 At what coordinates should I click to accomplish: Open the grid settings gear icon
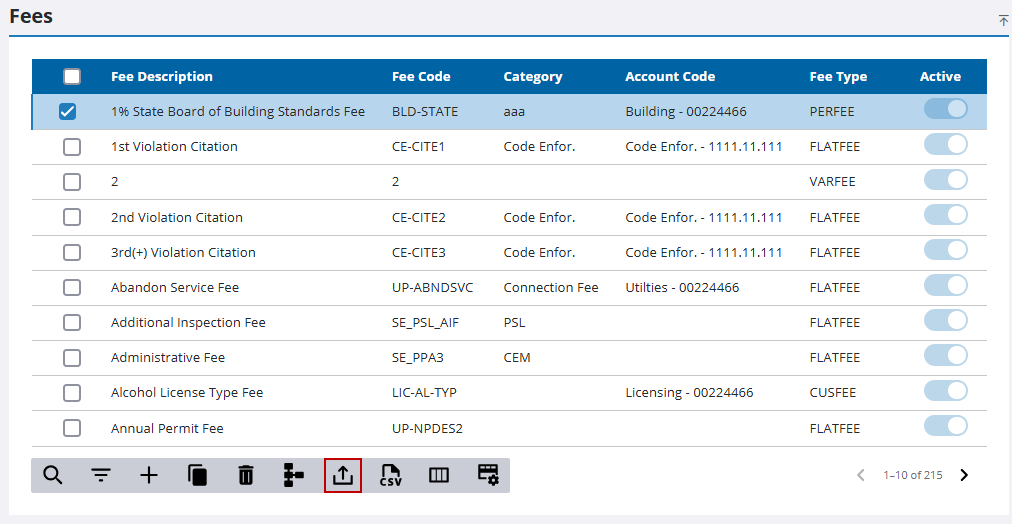pyautogui.click(x=487, y=475)
